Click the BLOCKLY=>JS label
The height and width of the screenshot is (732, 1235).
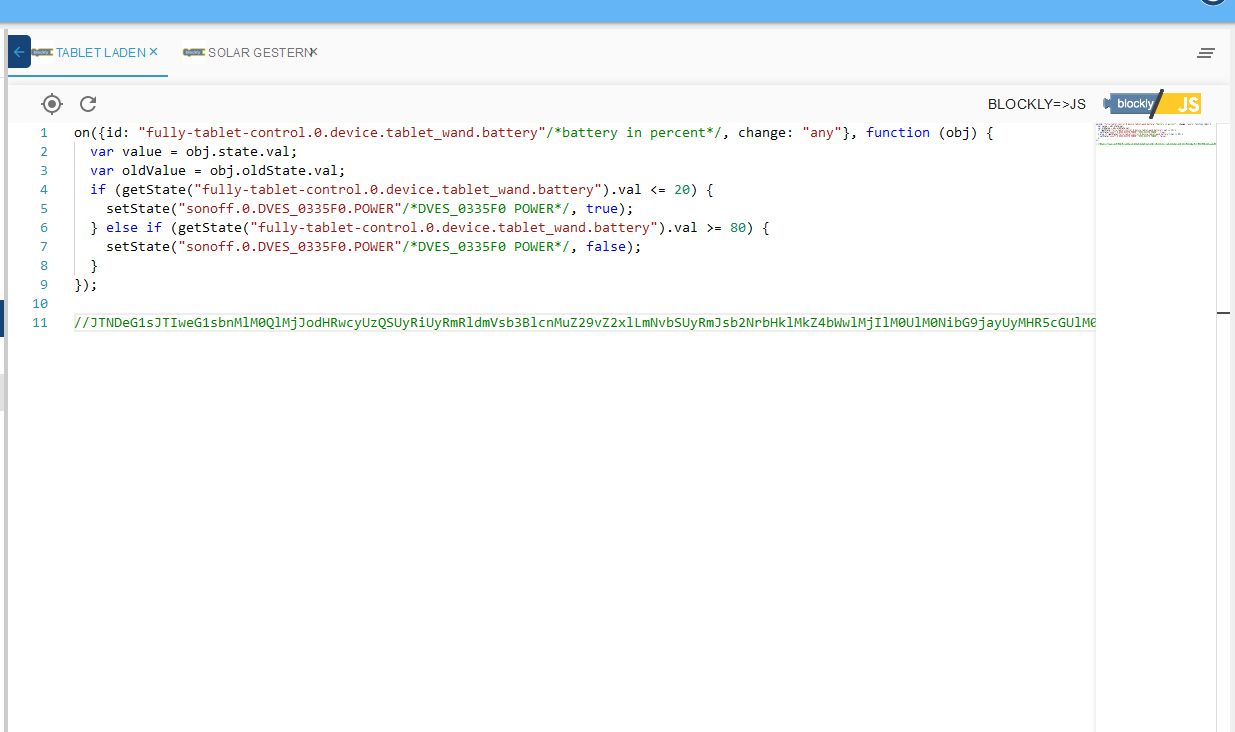[x=1036, y=104]
